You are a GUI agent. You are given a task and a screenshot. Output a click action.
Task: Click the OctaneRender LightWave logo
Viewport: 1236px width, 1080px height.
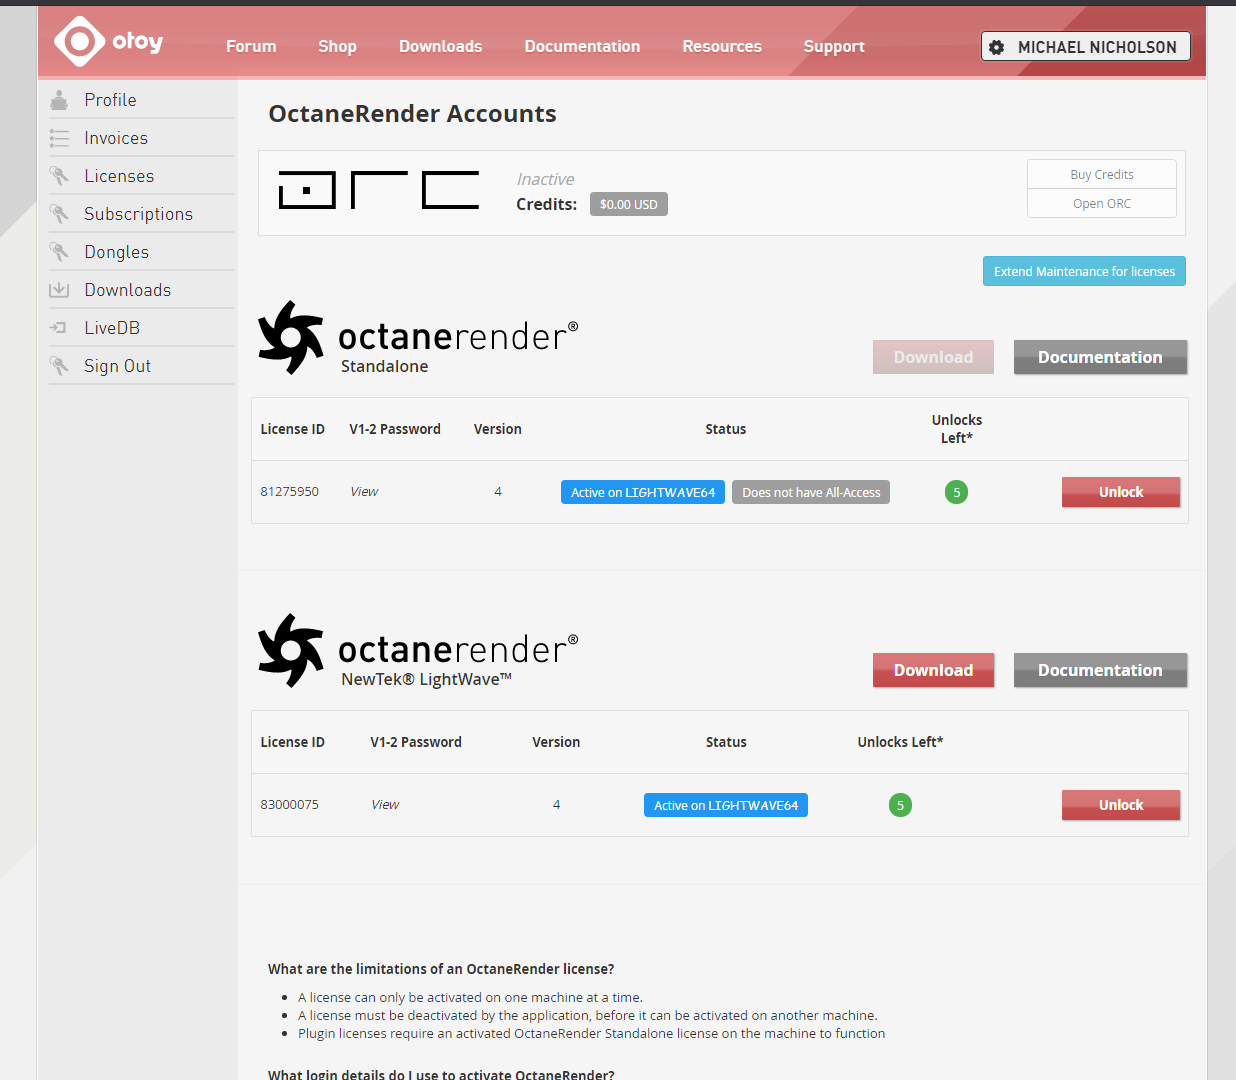tap(418, 651)
